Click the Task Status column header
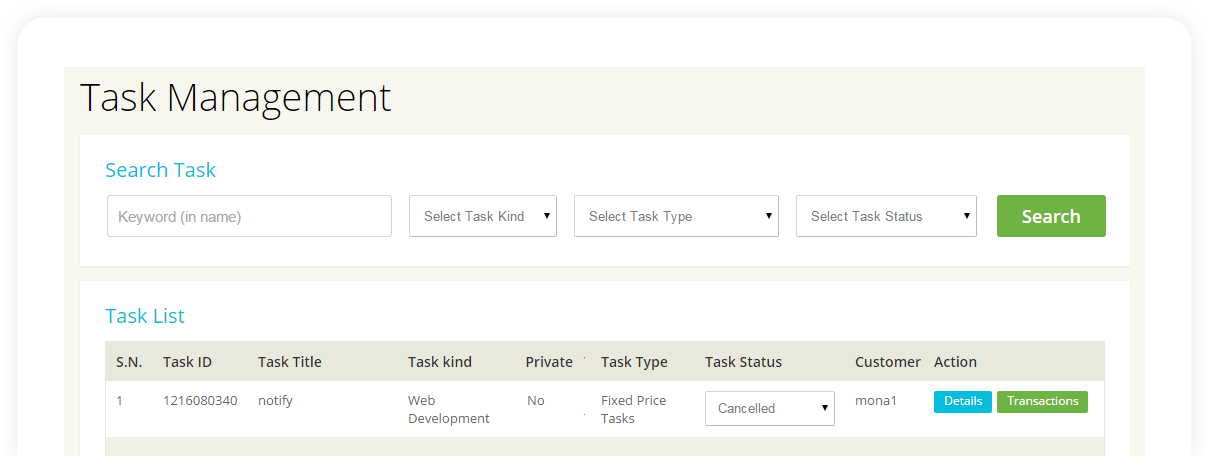Image resolution: width=1208 pixels, height=456 pixels. point(743,362)
